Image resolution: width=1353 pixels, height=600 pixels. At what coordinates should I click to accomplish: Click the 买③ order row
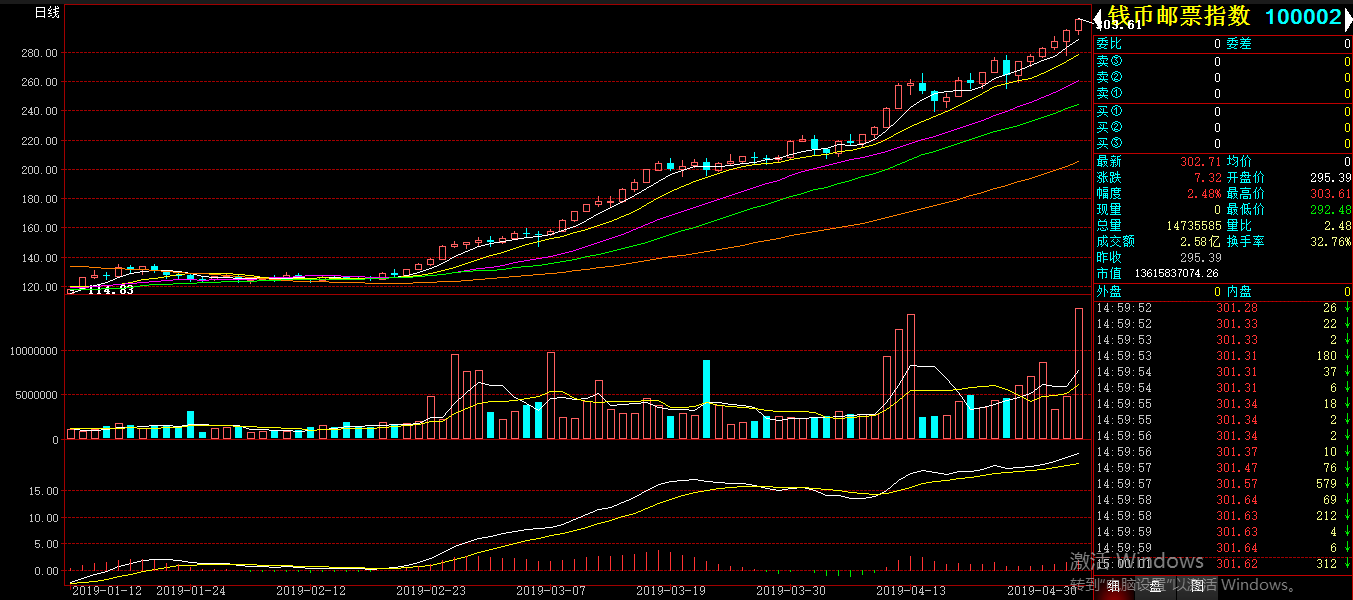click(1223, 143)
